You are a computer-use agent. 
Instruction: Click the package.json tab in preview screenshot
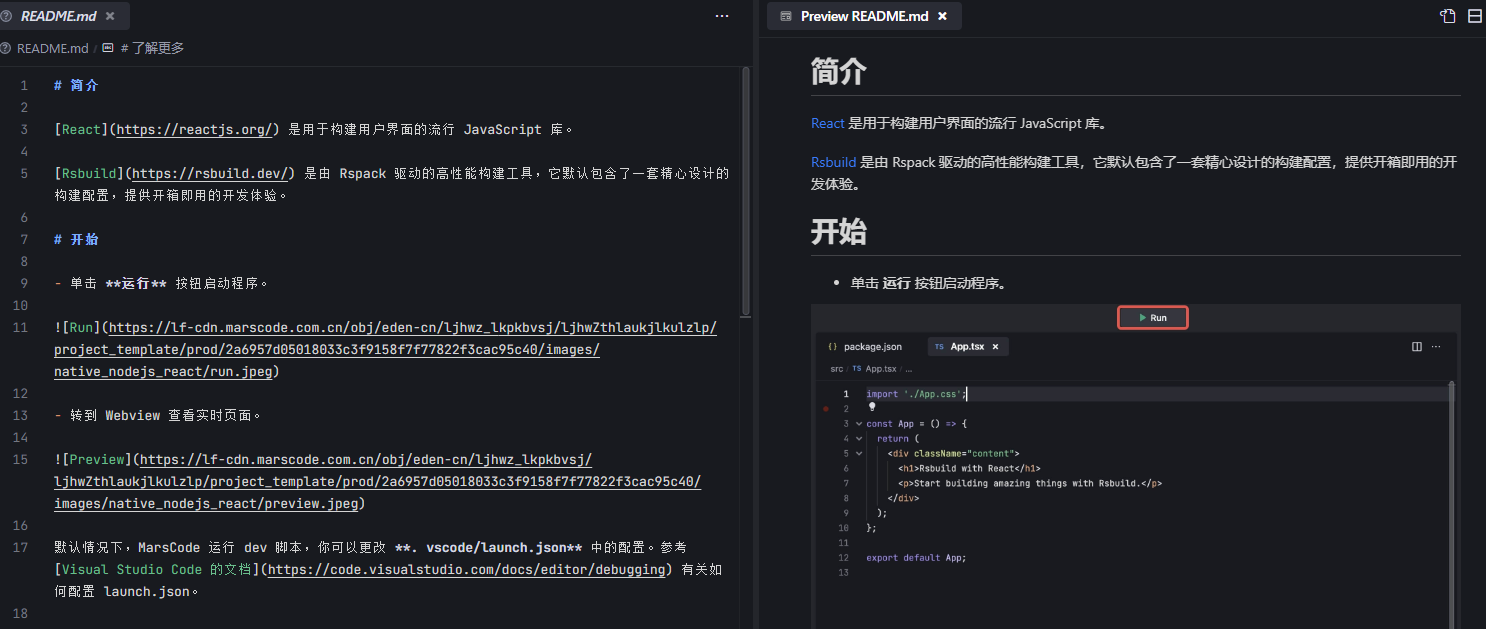(x=865, y=346)
